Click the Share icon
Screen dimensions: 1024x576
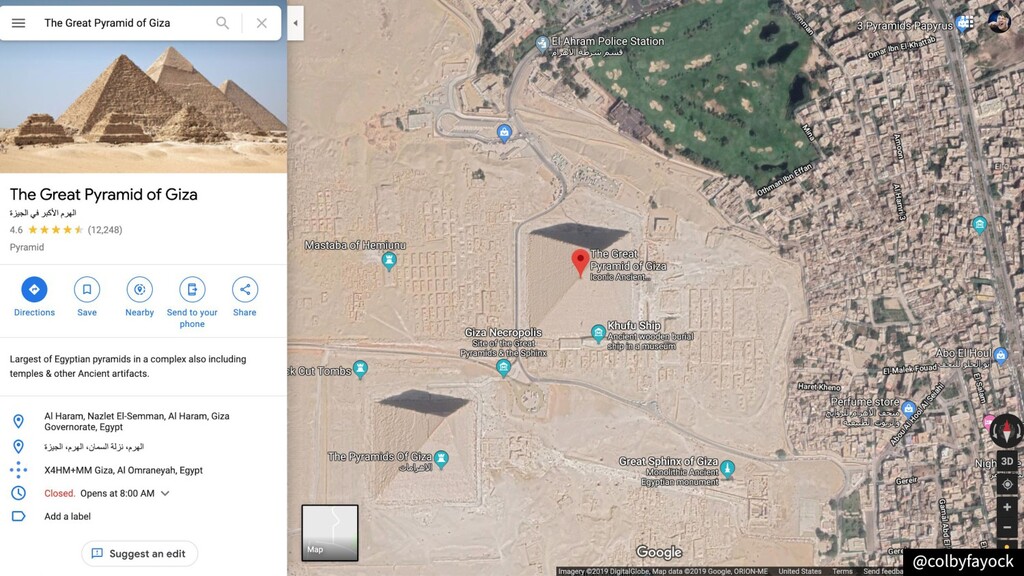pyautogui.click(x=245, y=289)
